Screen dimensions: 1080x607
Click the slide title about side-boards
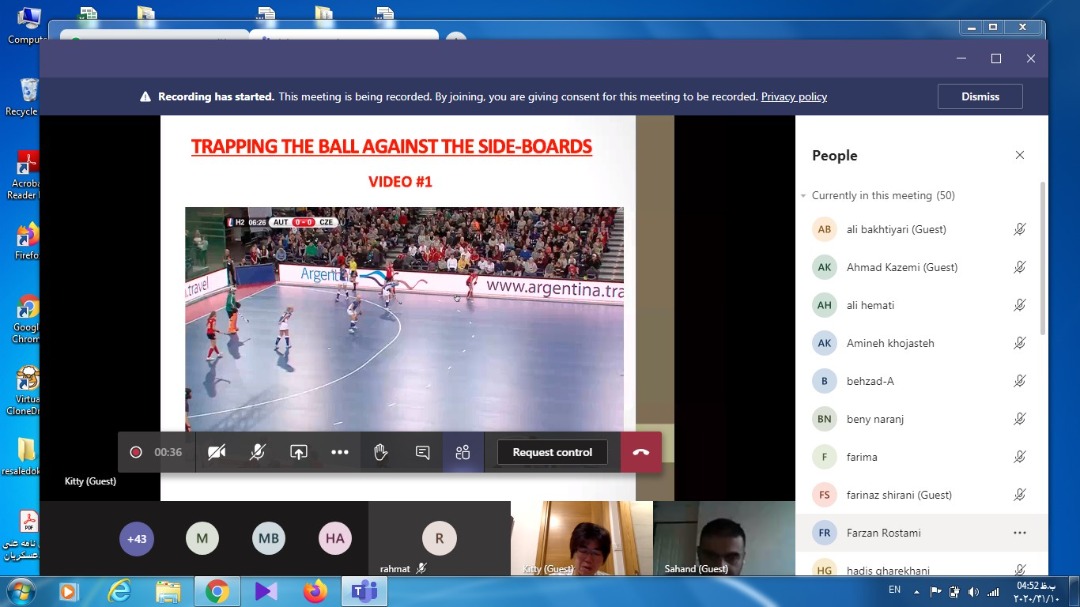click(391, 147)
